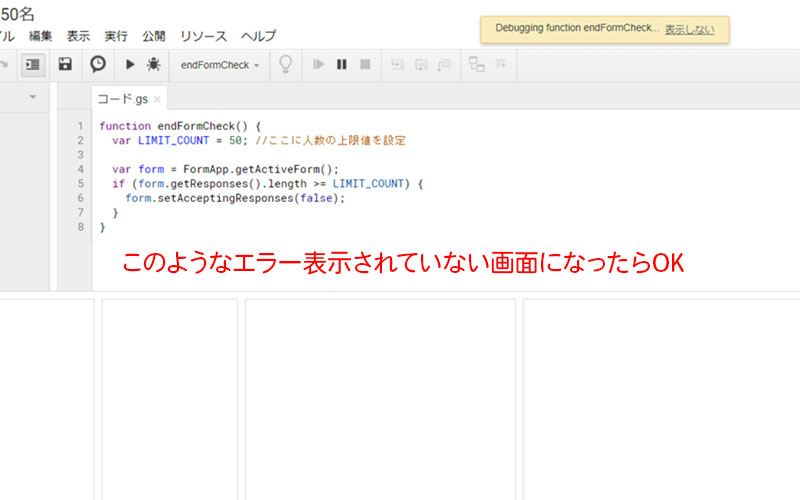Stop debugging with the stop icon
The image size is (800, 500).
click(365, 64)
